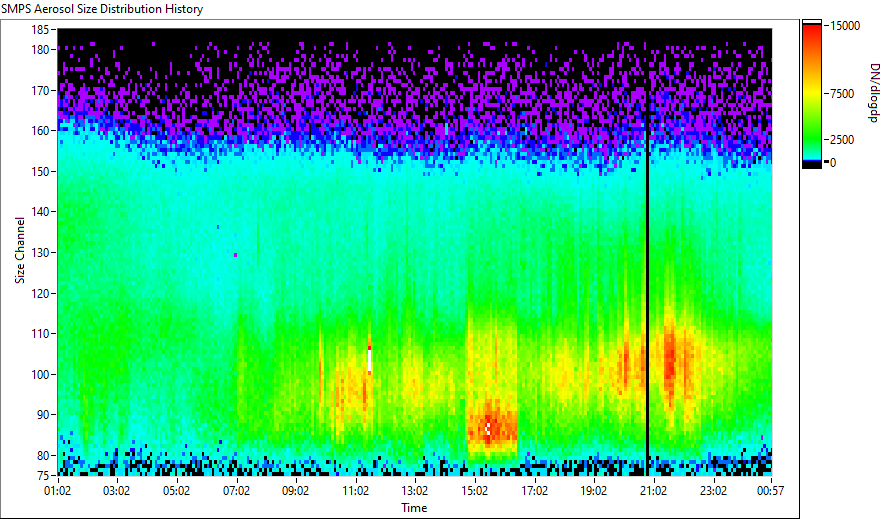Click the 01:02 start time label
The width and height of the screenshot is (884, 519).
point(58,491)
